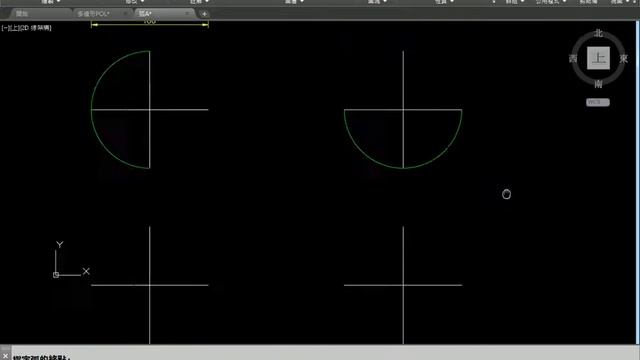The height and width of the screenshot is (360, 640).
Task: Close the 多邊形POL* drawing tab
Action: 124,14
